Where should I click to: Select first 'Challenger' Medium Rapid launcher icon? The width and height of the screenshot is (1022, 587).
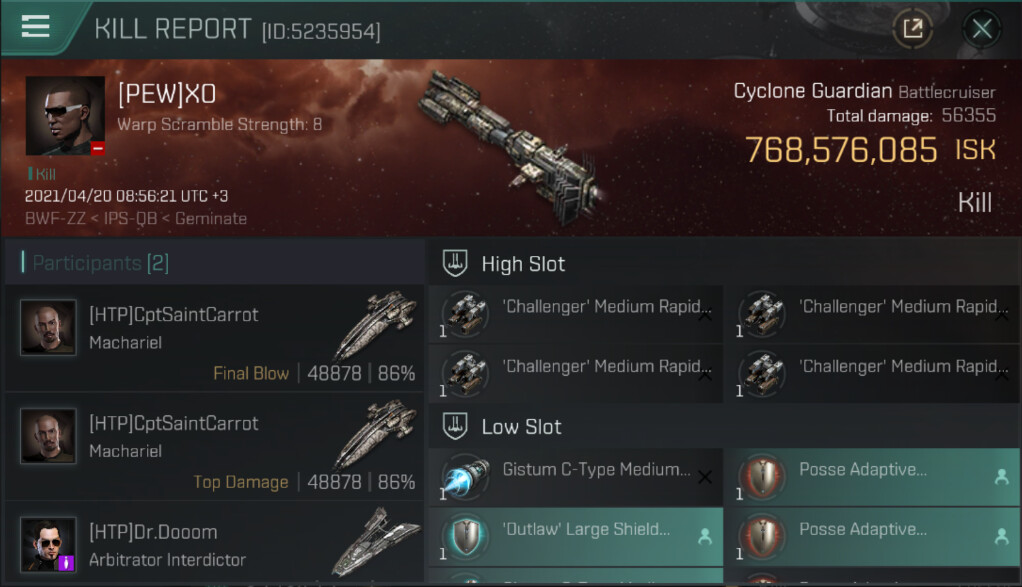pyautogui.click(x=465, y=314)
